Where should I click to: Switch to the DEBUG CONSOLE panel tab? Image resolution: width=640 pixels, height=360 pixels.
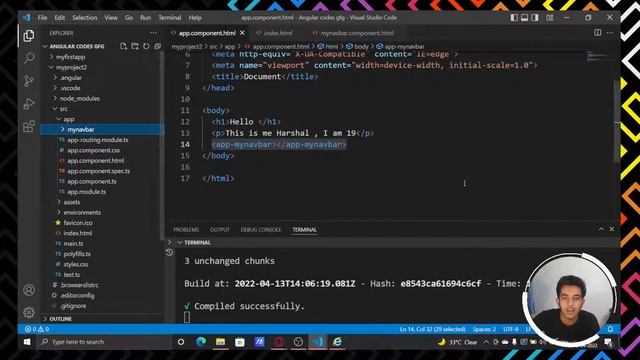click(261, 229)
